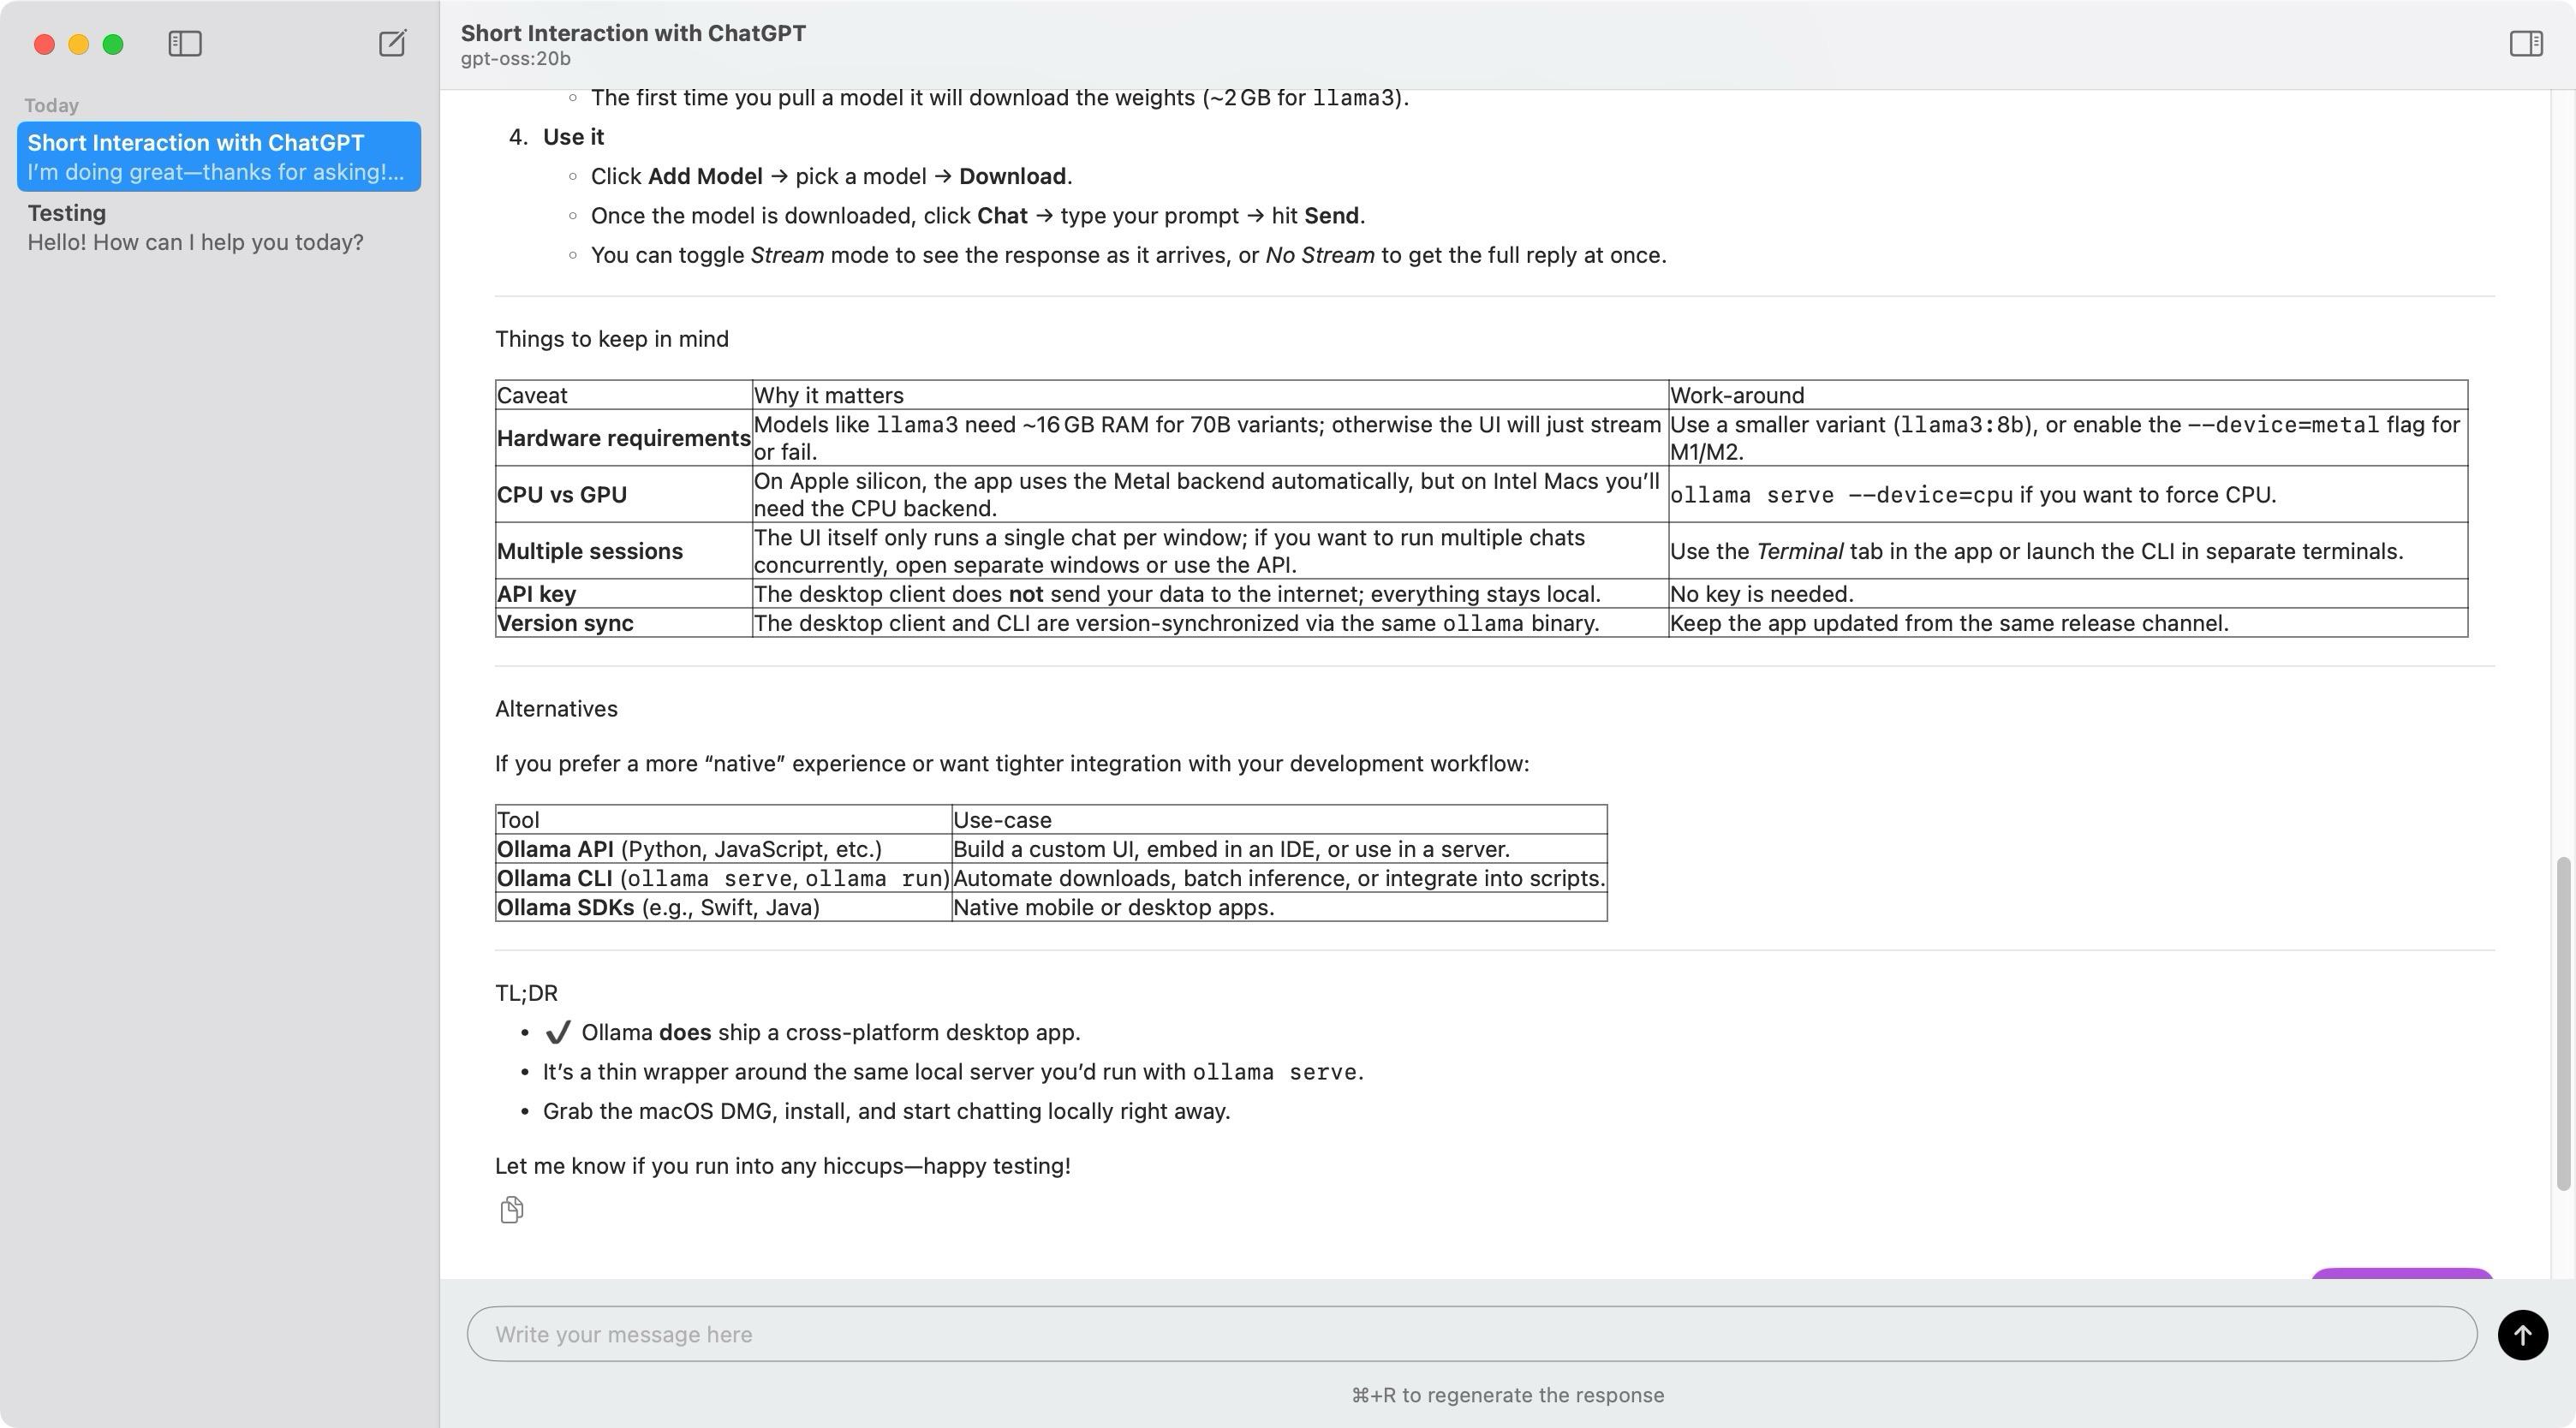Click the Alternatives heading

(556, 709)
